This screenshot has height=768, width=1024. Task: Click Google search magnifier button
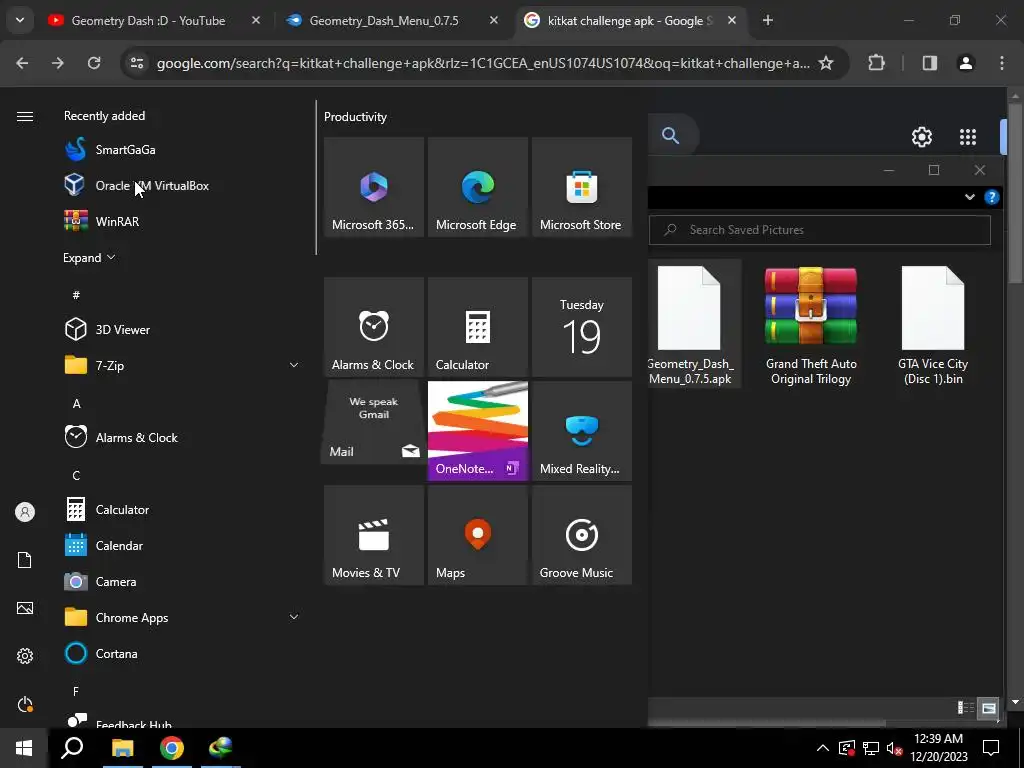(671, 136)
